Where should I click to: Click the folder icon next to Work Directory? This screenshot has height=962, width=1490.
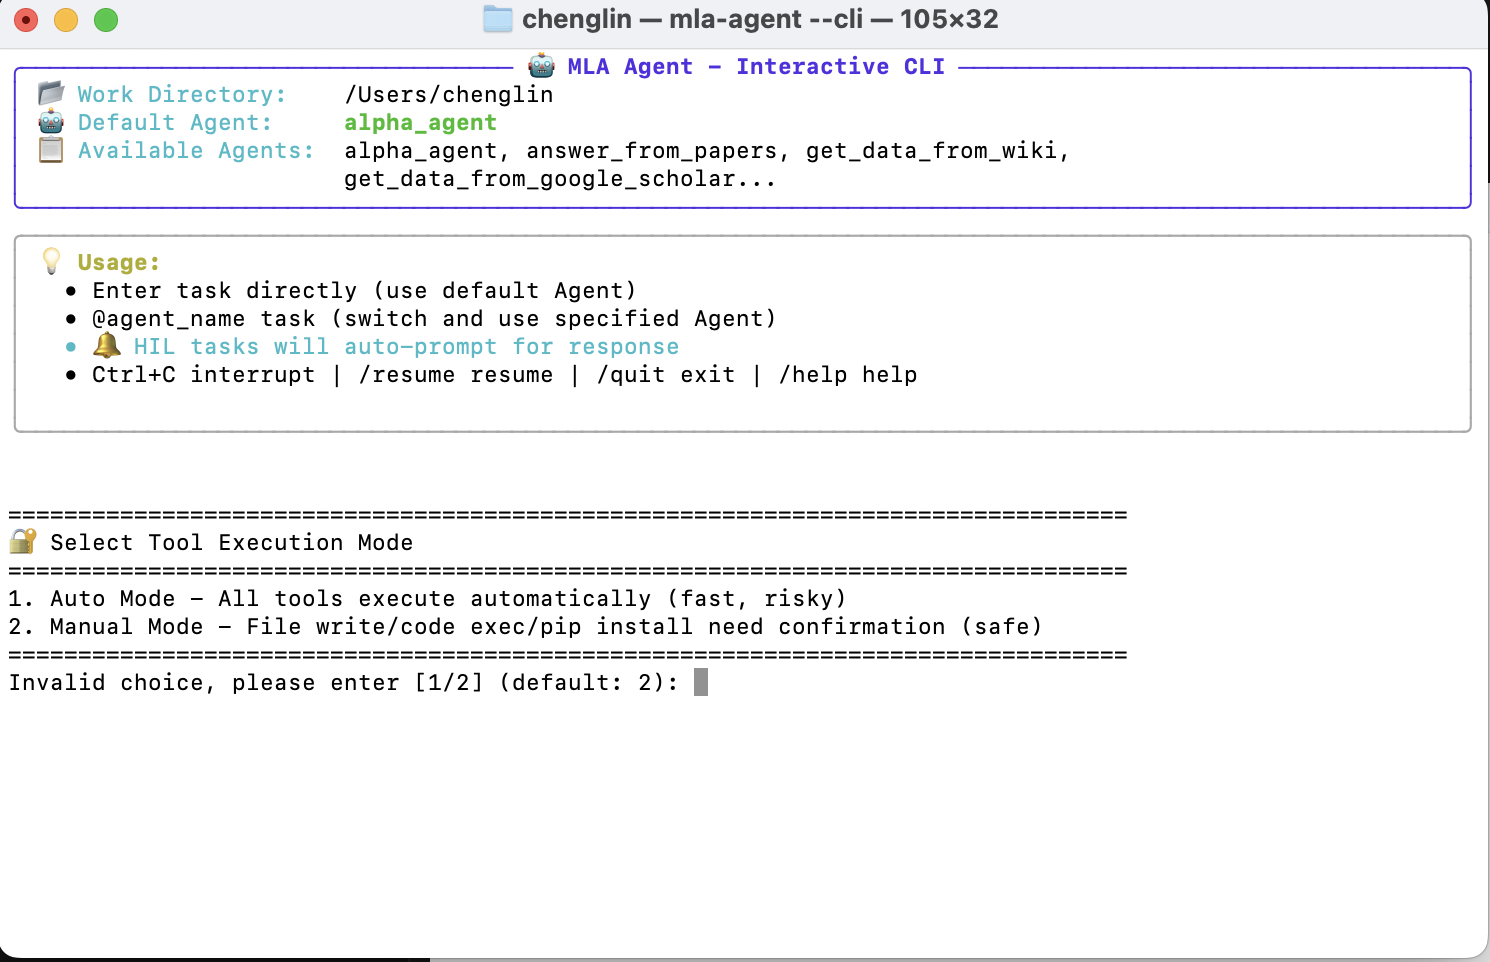[x=51, y=94]
